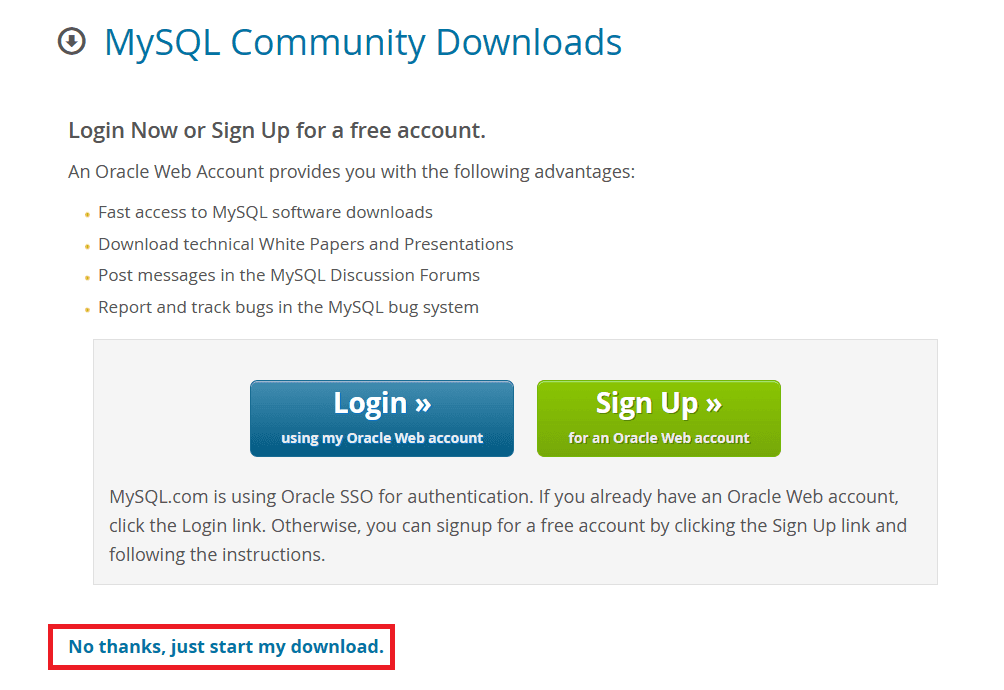The width and height of the screenshot is (1004, 690).
Task: Click the orange bullet beside "Download technical"
Action: coord(88,246)
